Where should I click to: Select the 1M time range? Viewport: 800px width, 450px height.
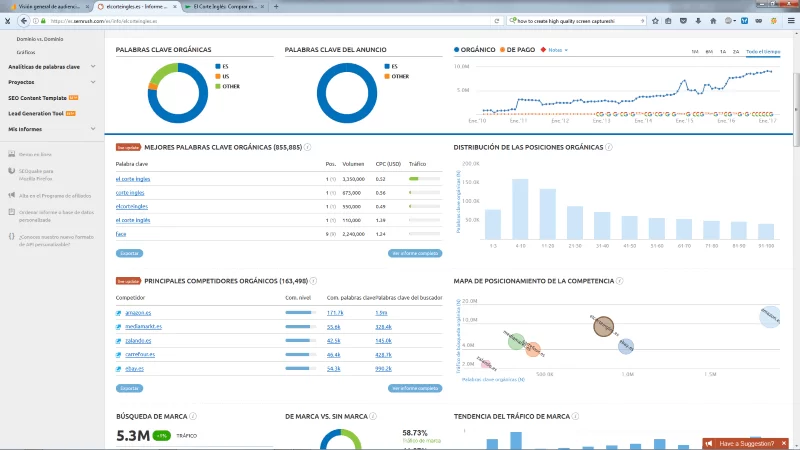click(x=695, y=52)
